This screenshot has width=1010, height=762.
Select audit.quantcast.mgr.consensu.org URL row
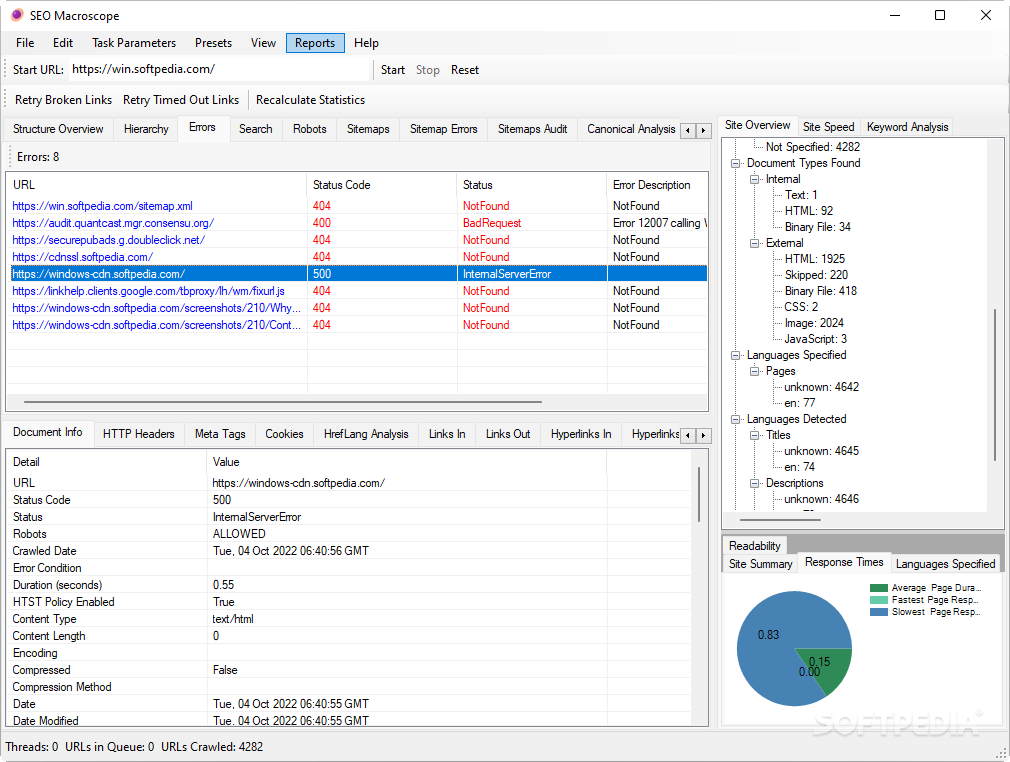(x=359, y=223)
